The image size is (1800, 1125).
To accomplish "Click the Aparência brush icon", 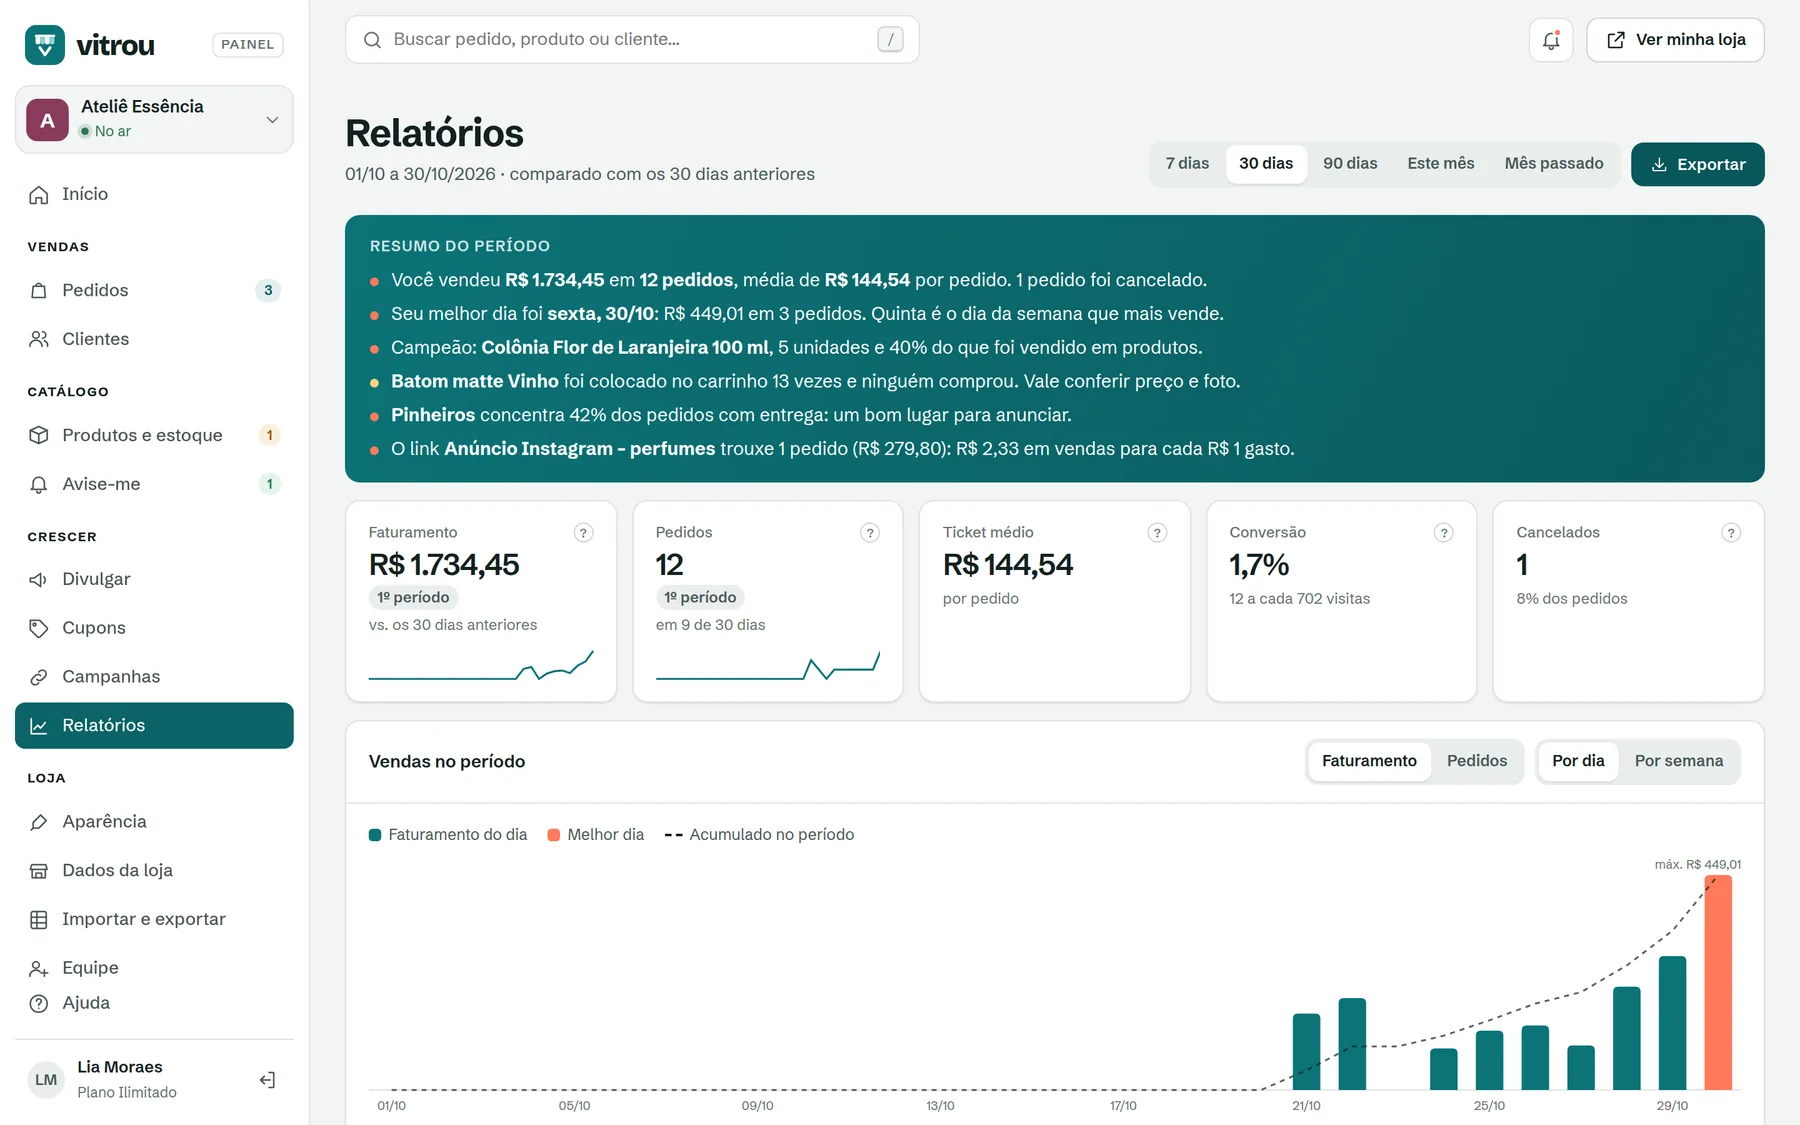I will [39, 822].
